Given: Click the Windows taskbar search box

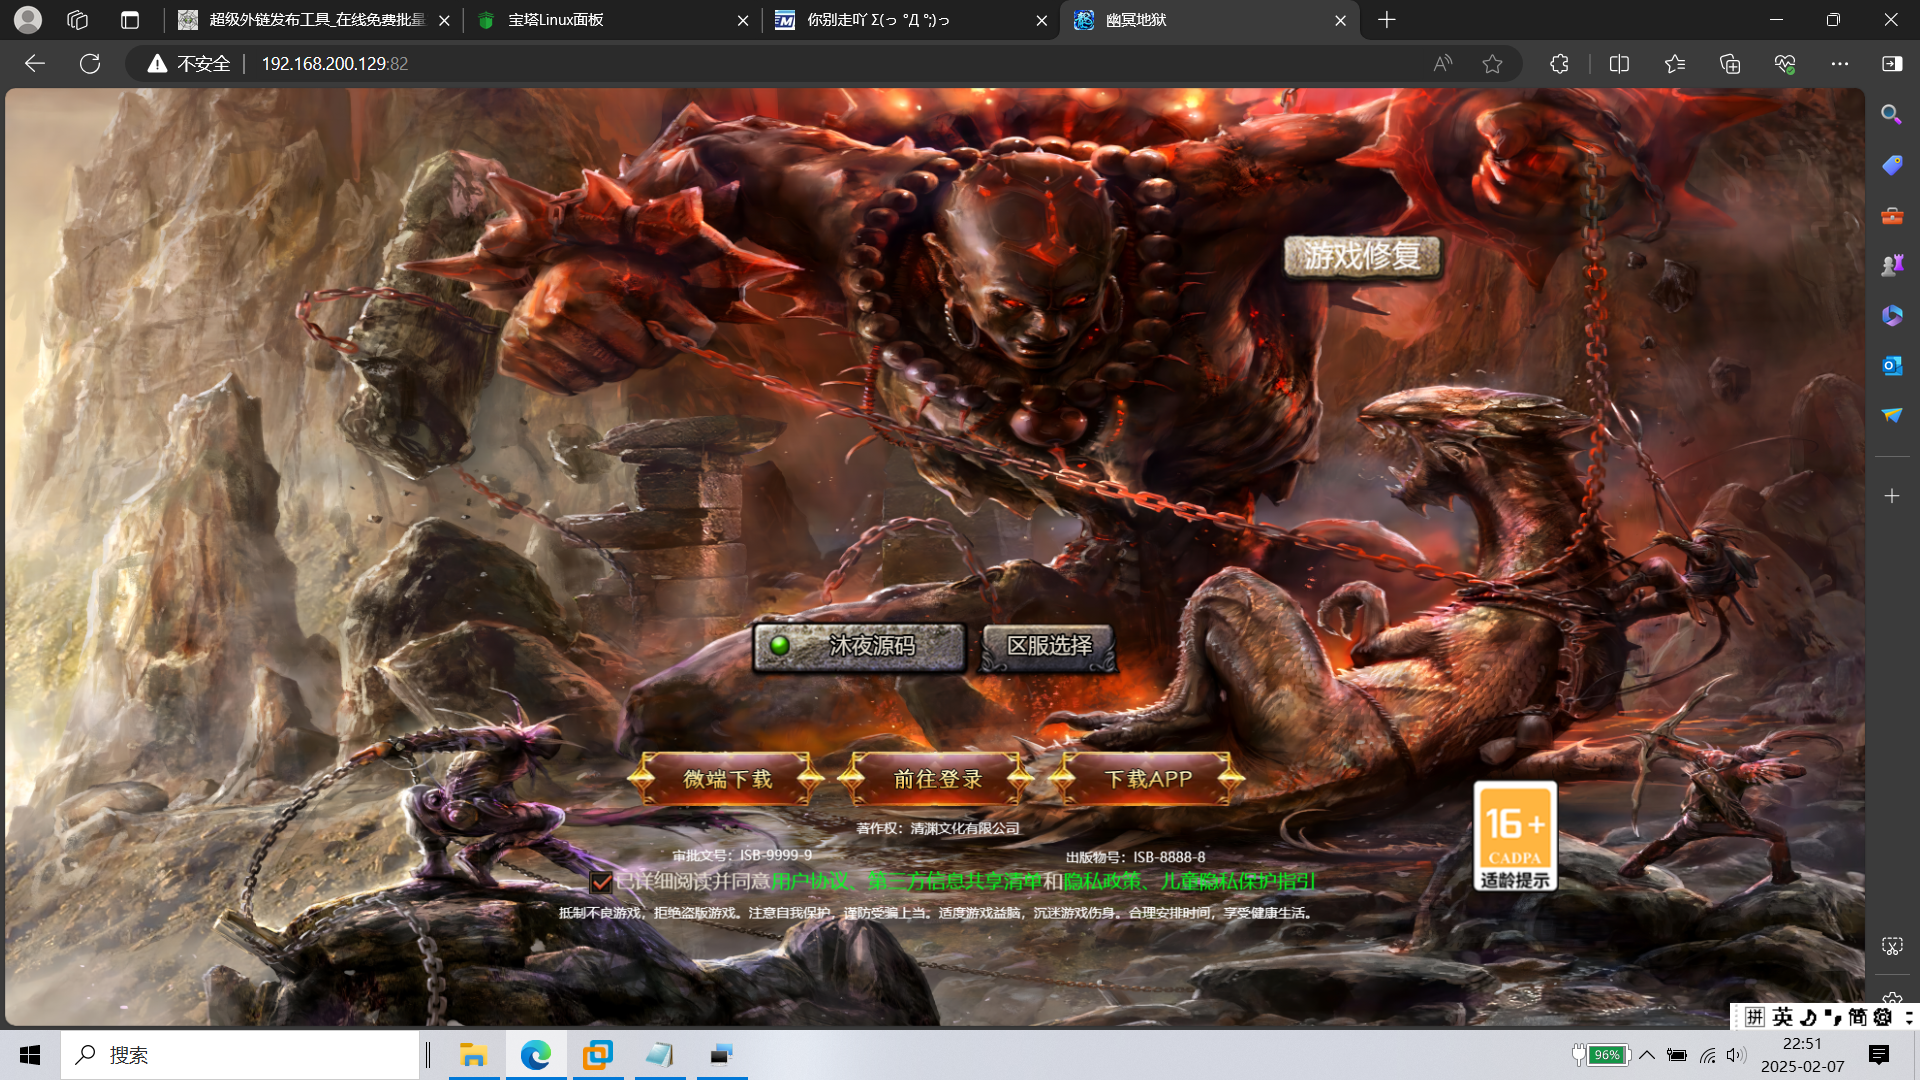Looking at the screenshot, I should point(240,1055).
